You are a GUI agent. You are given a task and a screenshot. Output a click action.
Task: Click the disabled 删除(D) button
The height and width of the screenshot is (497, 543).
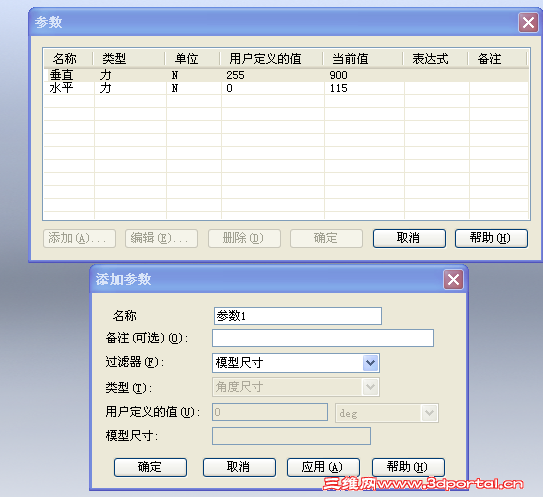point(244,238)
